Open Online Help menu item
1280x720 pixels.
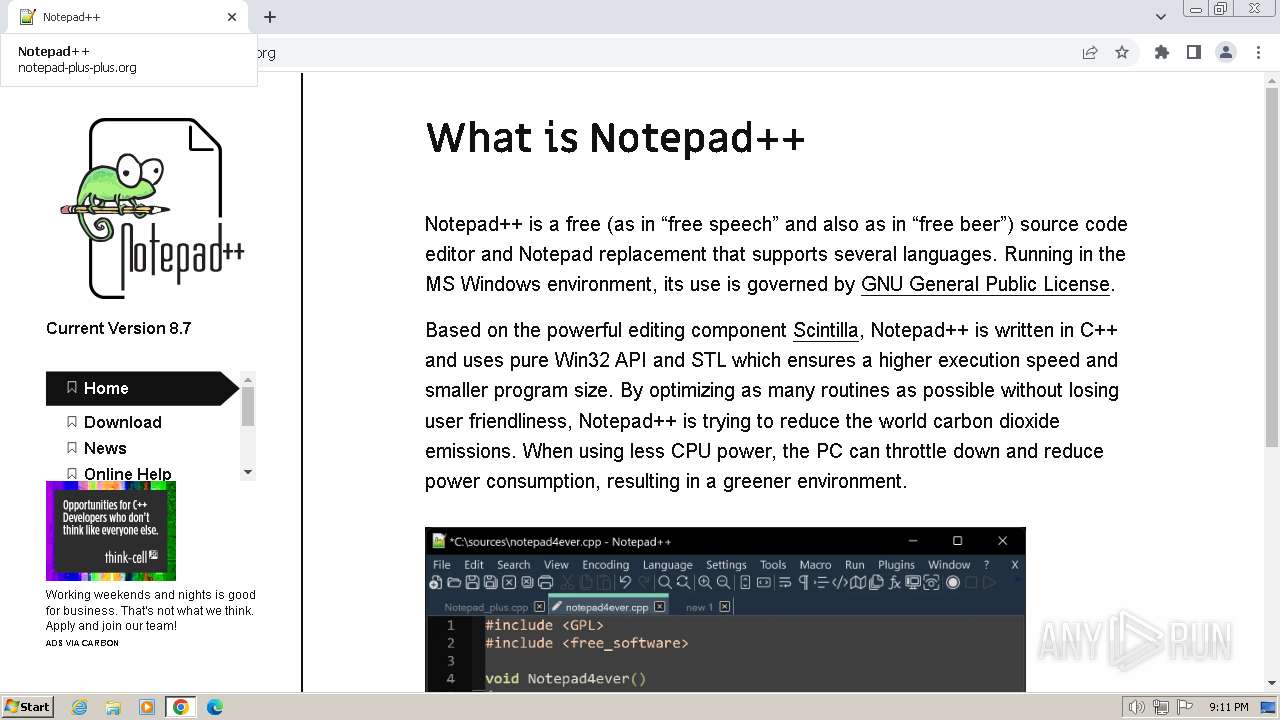(127, 474)
